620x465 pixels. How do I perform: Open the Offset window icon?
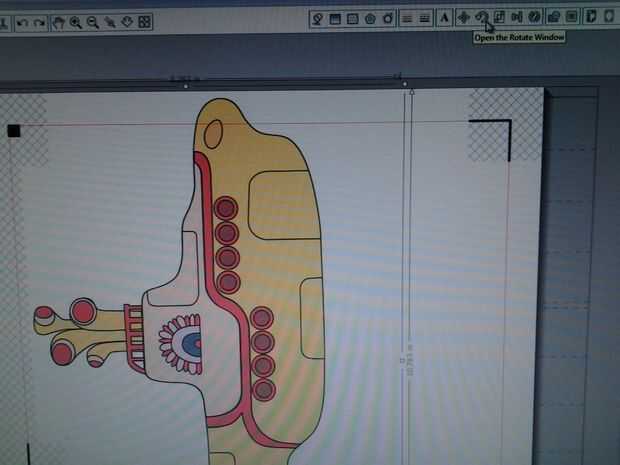(x=571, y=17)
